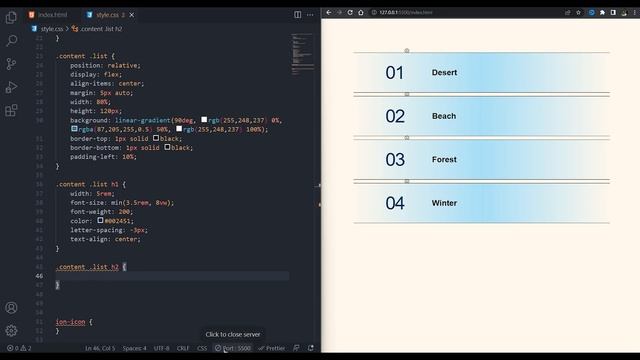Toggle the browser side panel icon

613,13
